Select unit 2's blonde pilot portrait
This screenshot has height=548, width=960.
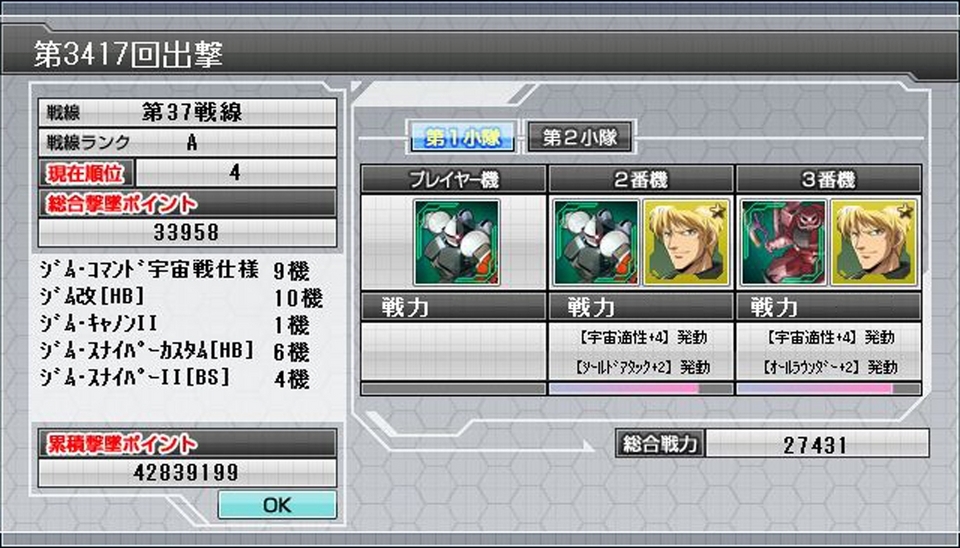pos(687,242)
